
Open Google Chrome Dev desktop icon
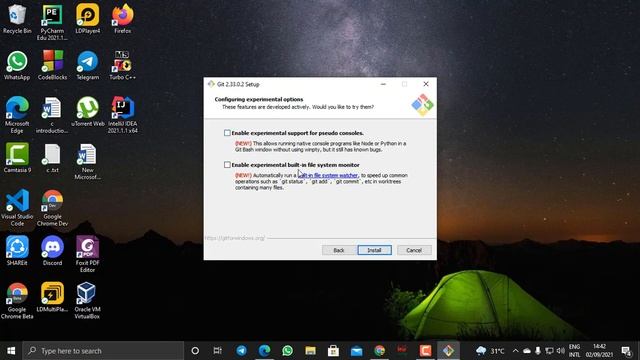point(52,208)
